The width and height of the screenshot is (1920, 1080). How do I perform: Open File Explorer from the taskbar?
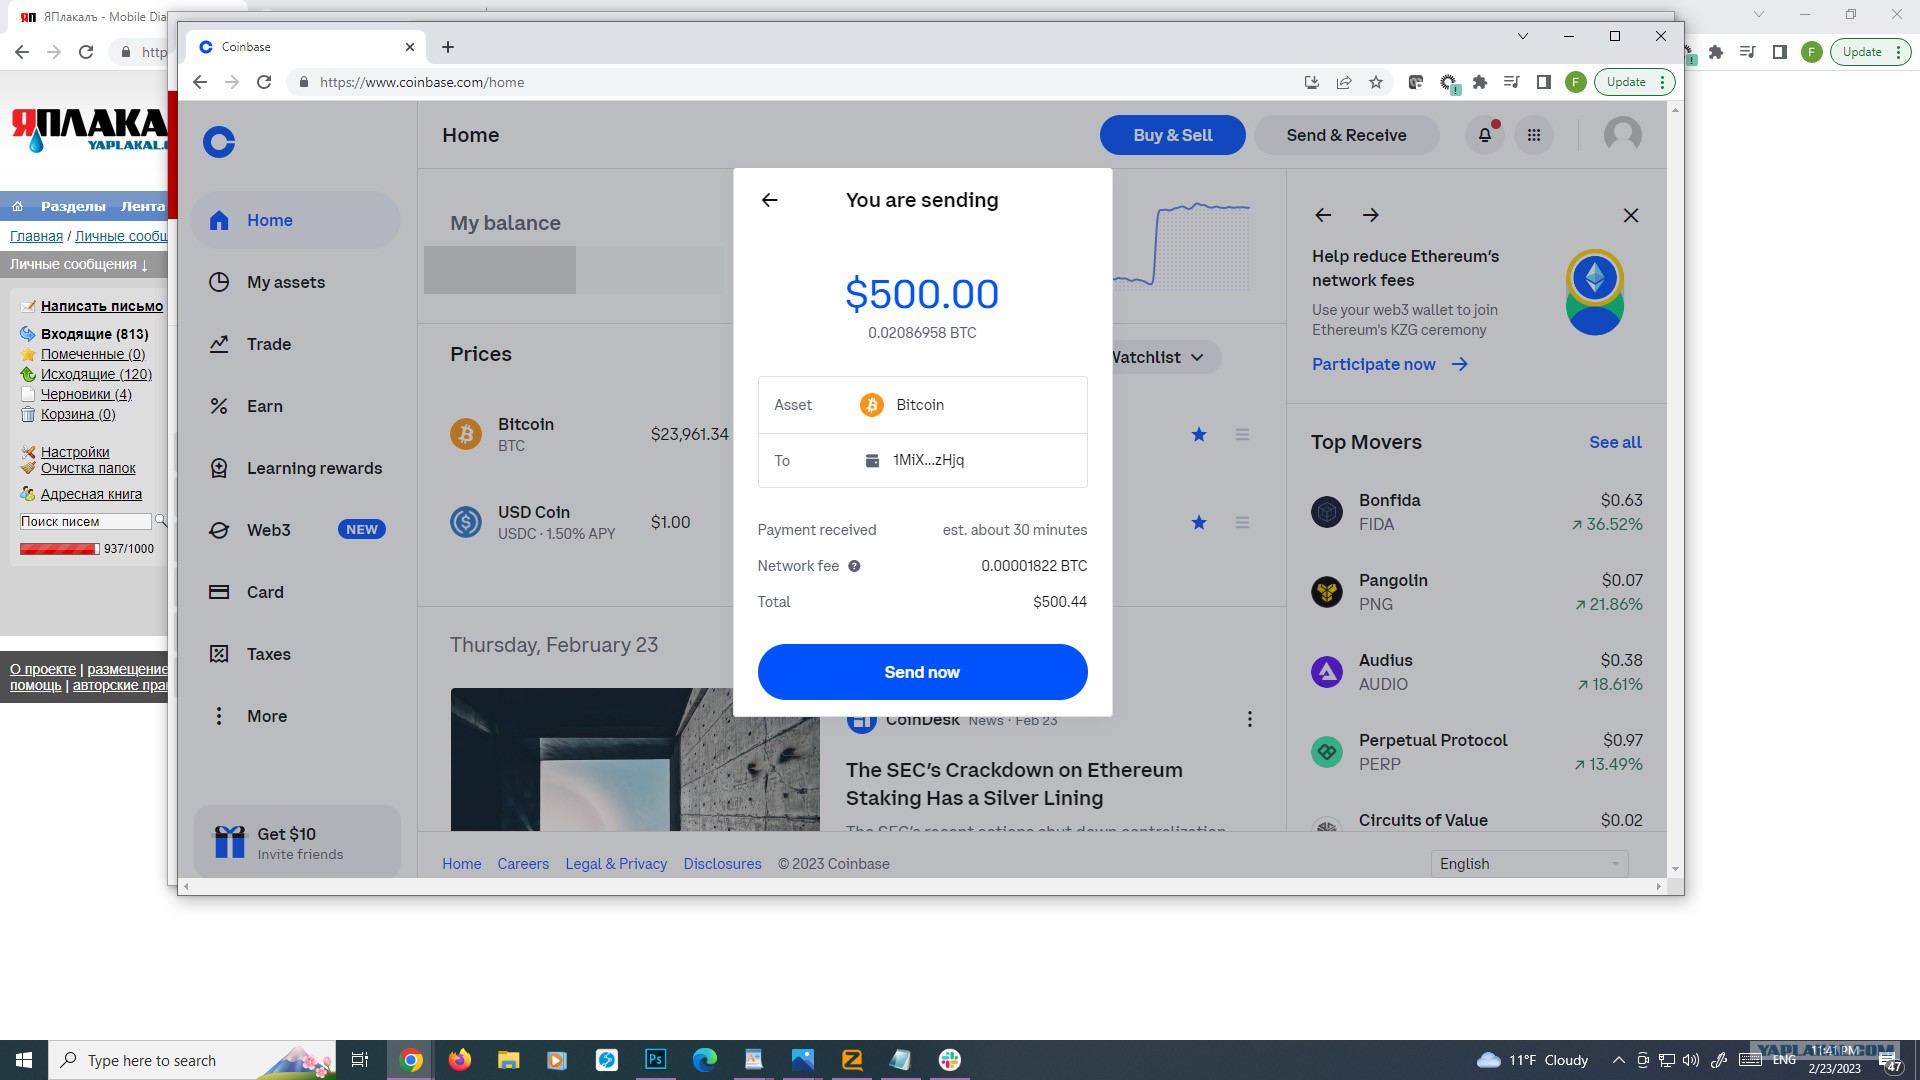pyautogui.click(x=509, y=1060)
